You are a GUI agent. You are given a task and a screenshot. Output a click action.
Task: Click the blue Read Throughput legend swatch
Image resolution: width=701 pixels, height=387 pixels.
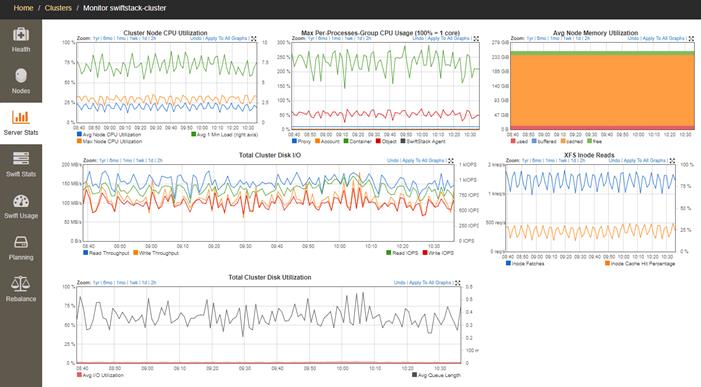[x=85, y=253]
